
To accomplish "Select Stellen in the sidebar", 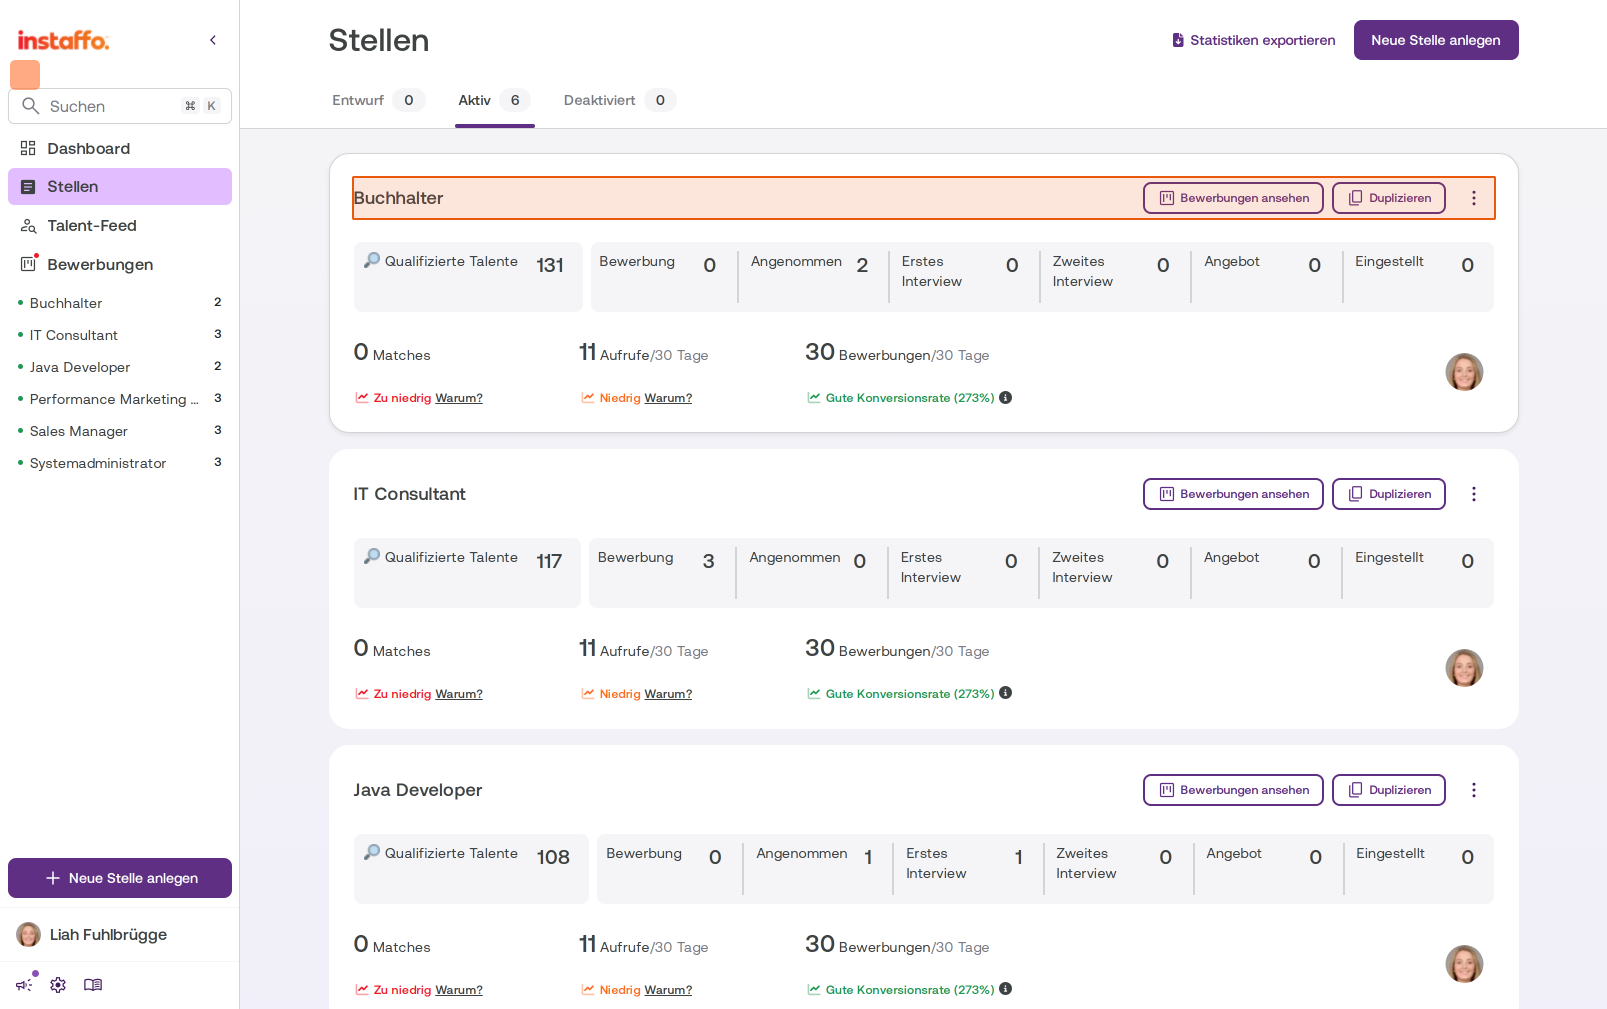I will click(120, 187).
